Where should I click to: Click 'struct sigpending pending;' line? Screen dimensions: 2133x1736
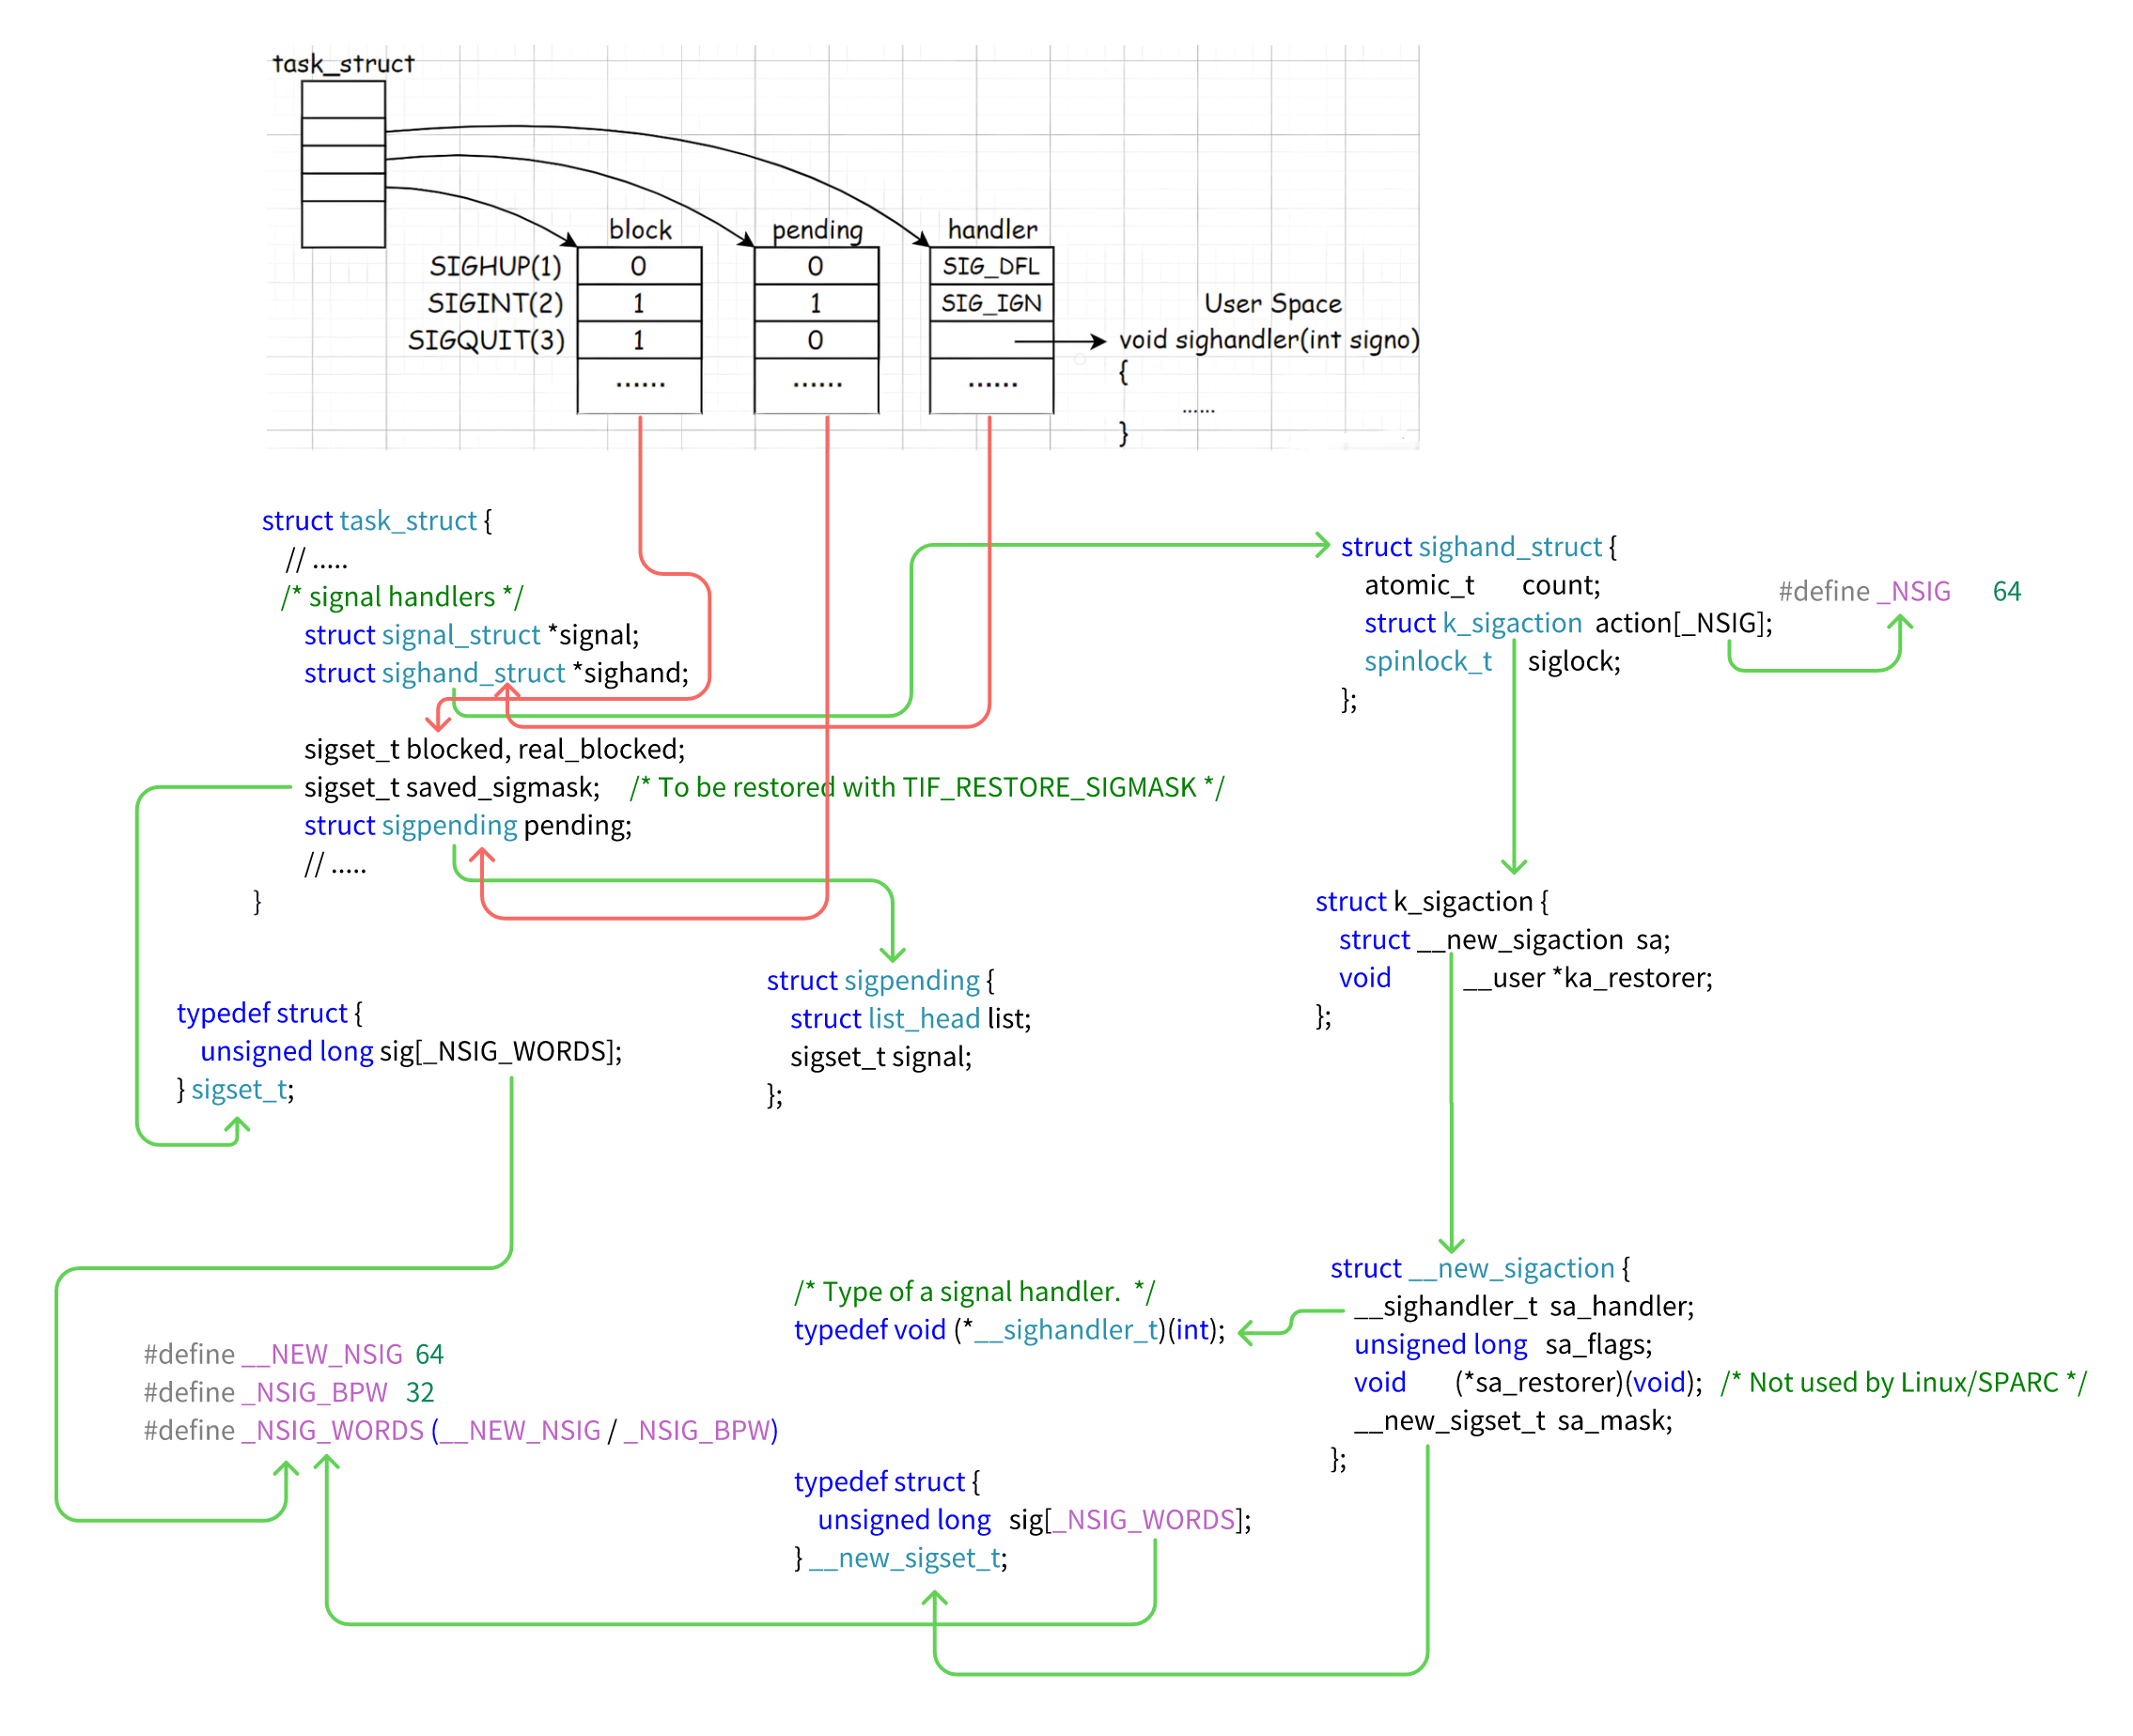pyautogui.click(x=467, y=825)
